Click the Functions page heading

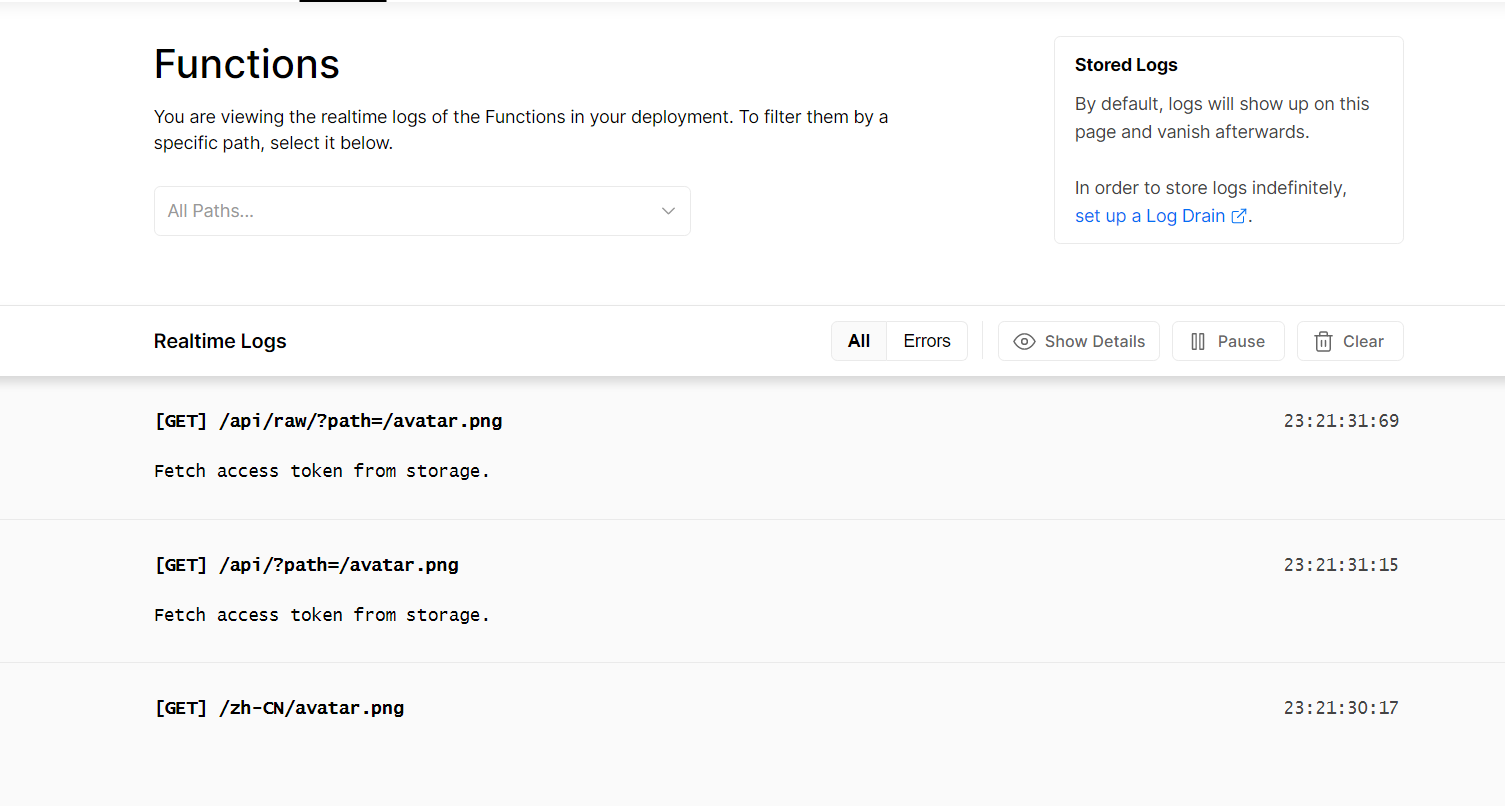246,63
